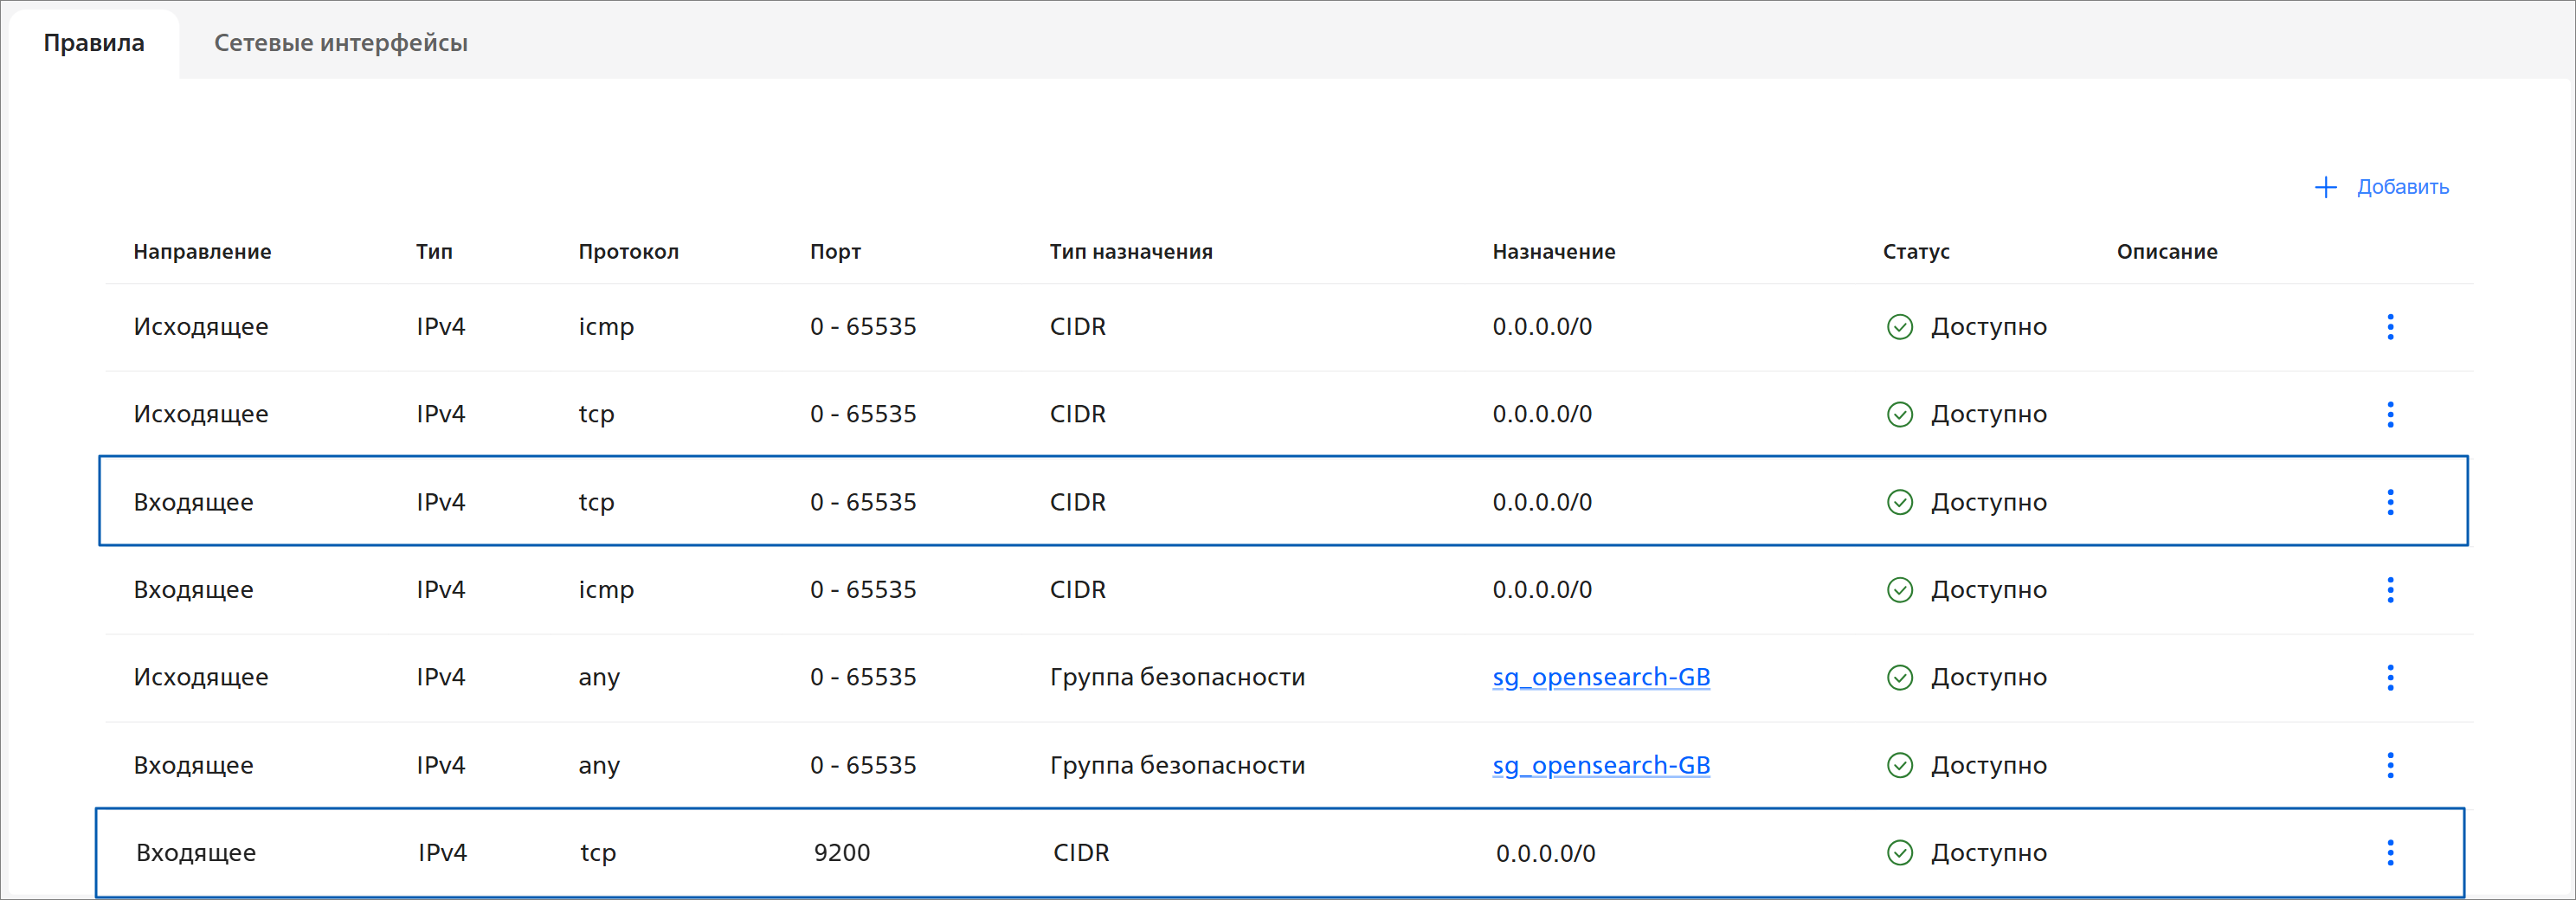Viewport: 2576px width, 900px height.
Task: Click the Статус column header
Action: 1915,252
